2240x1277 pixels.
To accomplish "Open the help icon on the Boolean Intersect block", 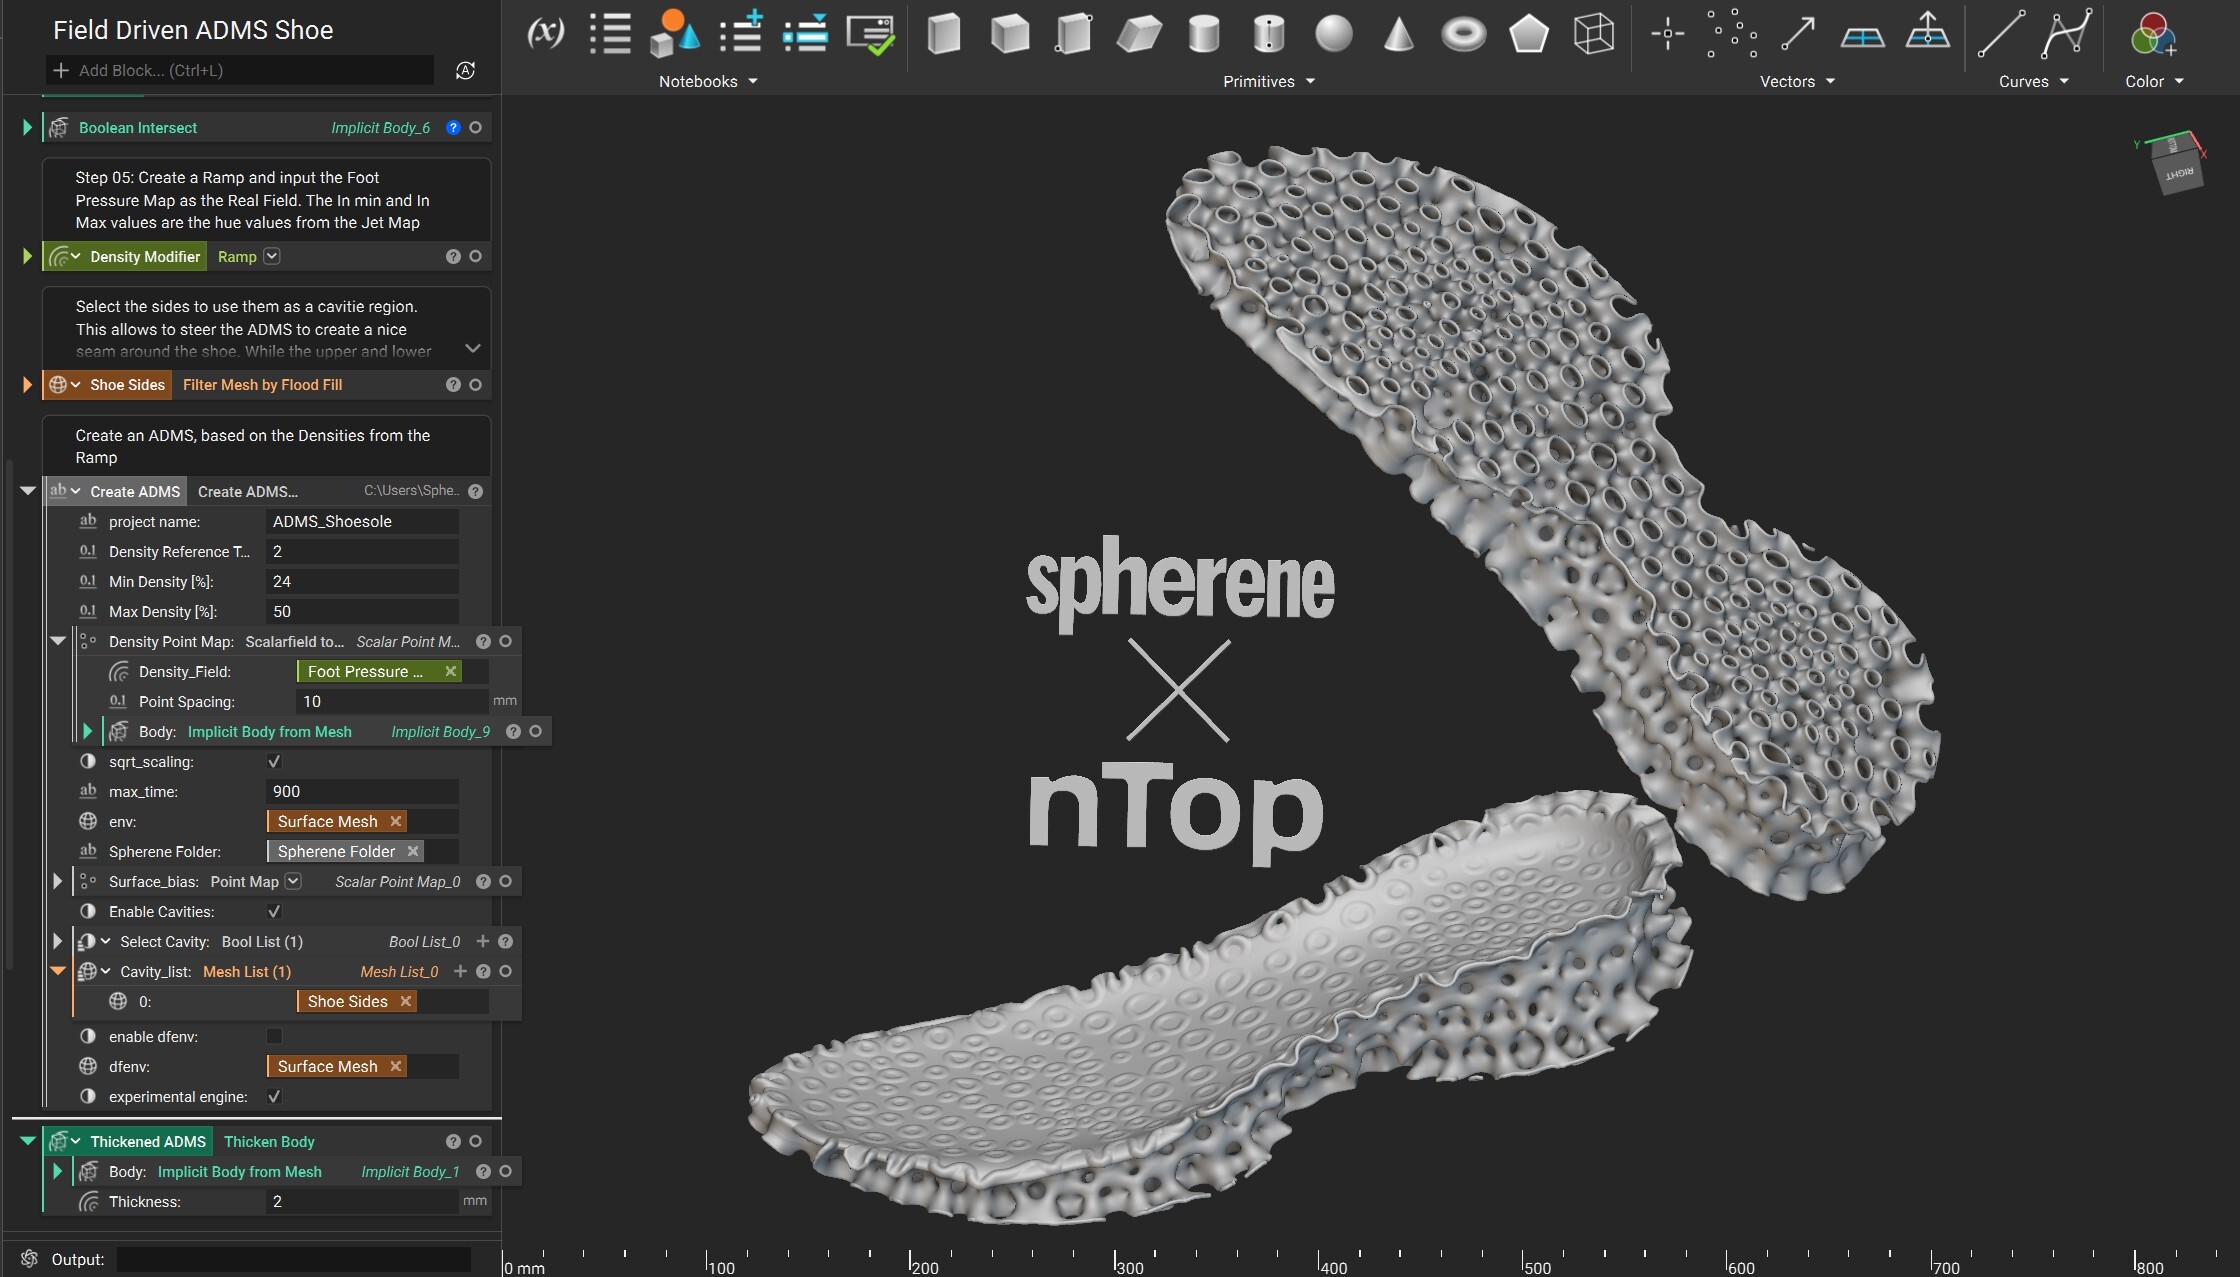I will click(x=452, y=127).
